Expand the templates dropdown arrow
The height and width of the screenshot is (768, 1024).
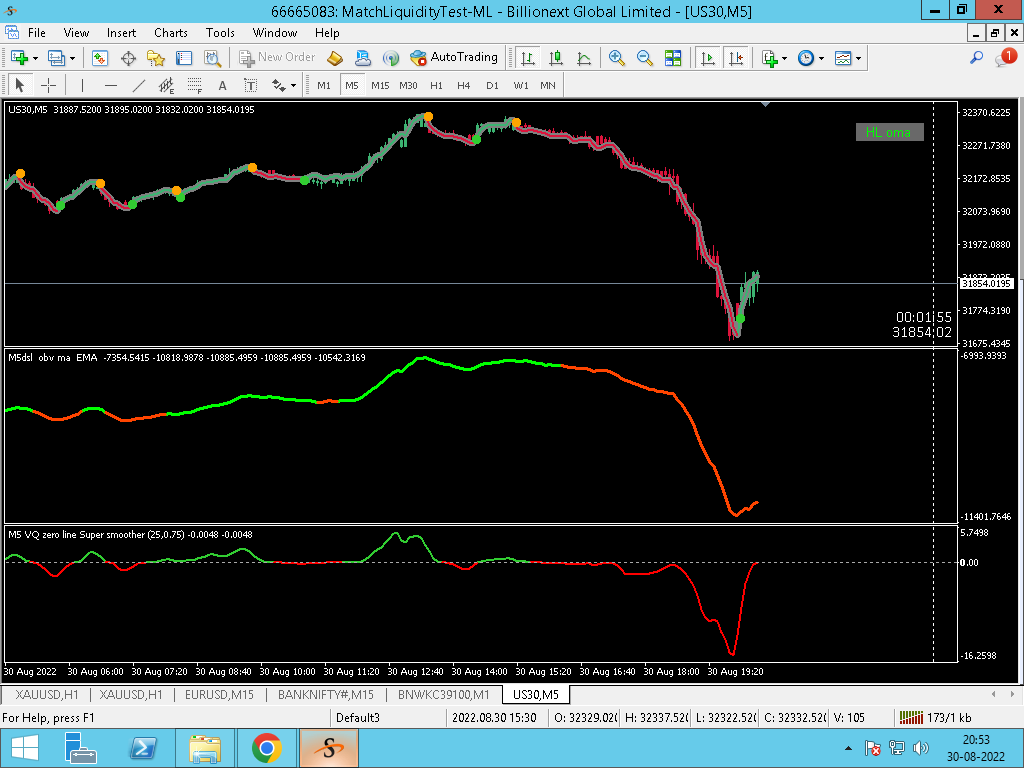(x=859, y=58)
